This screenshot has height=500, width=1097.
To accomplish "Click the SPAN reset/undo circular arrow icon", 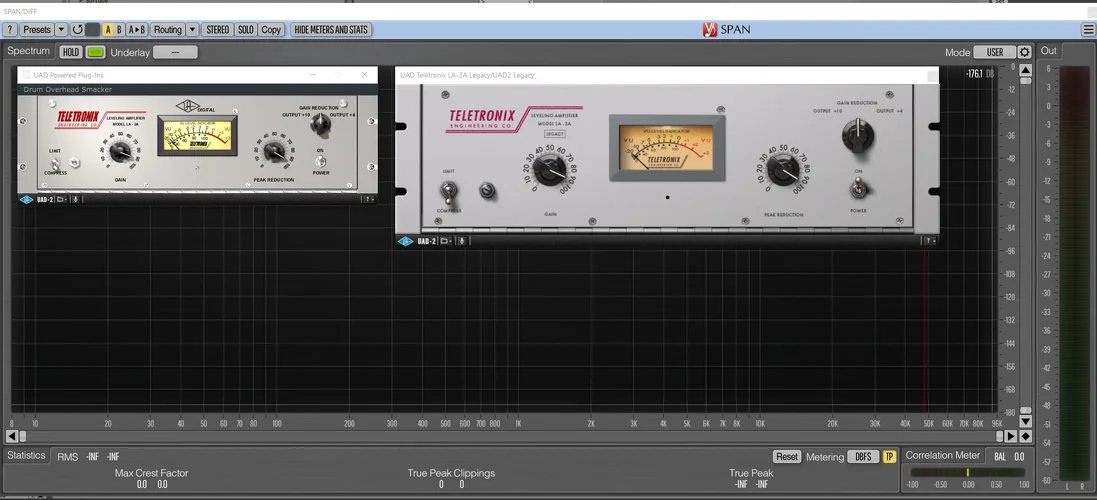I will click(78, 30).
